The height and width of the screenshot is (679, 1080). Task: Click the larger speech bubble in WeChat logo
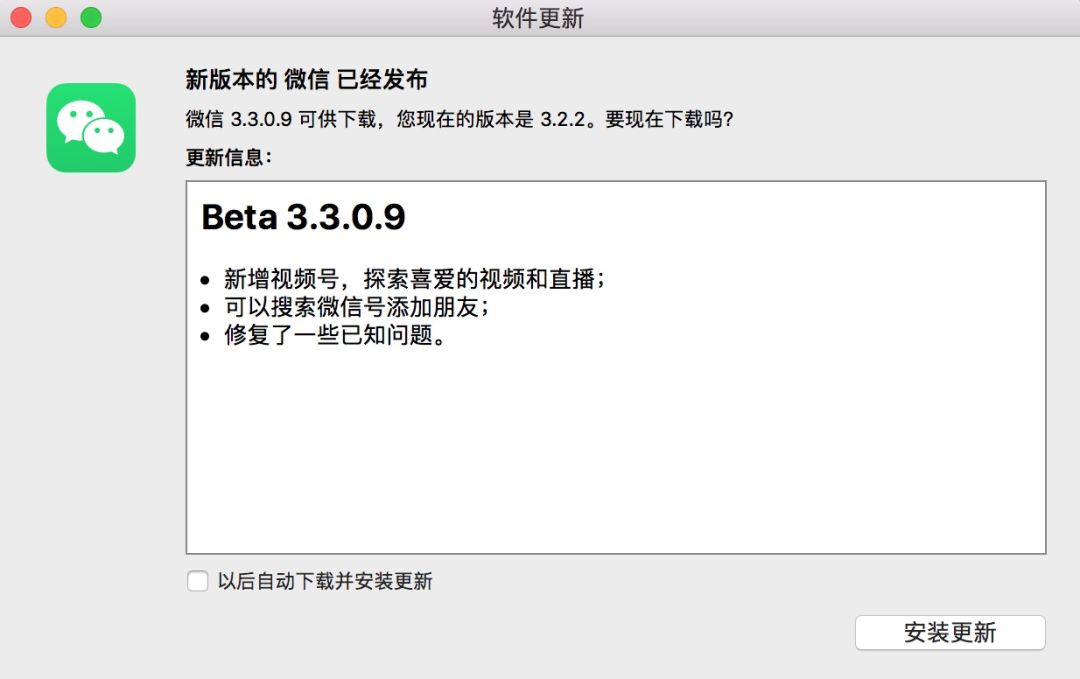click(x=78, y=119)
